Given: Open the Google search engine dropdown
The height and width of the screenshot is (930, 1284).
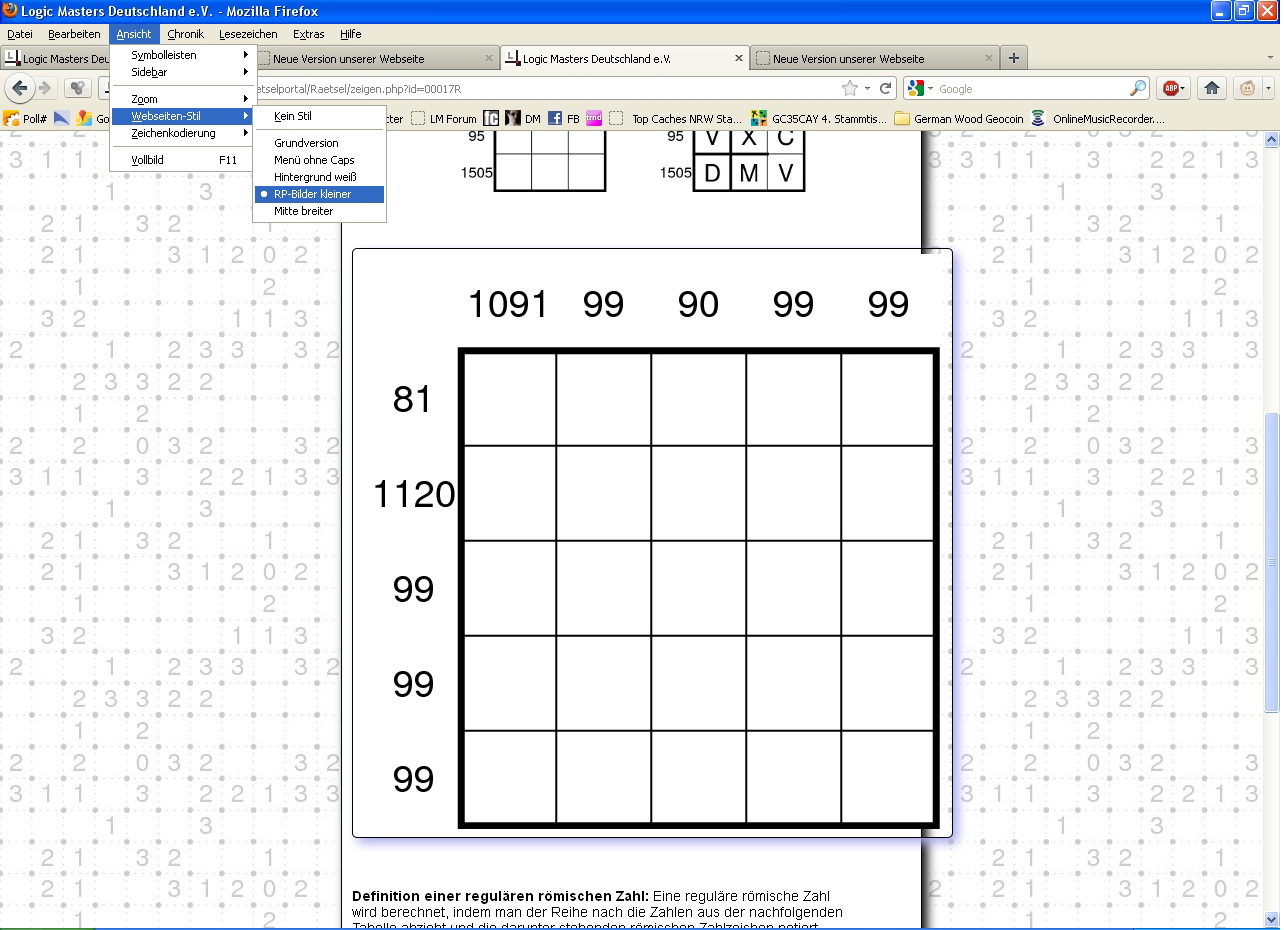Looking at the screenshot, I should pyautogui.click(x=921, y=88).
